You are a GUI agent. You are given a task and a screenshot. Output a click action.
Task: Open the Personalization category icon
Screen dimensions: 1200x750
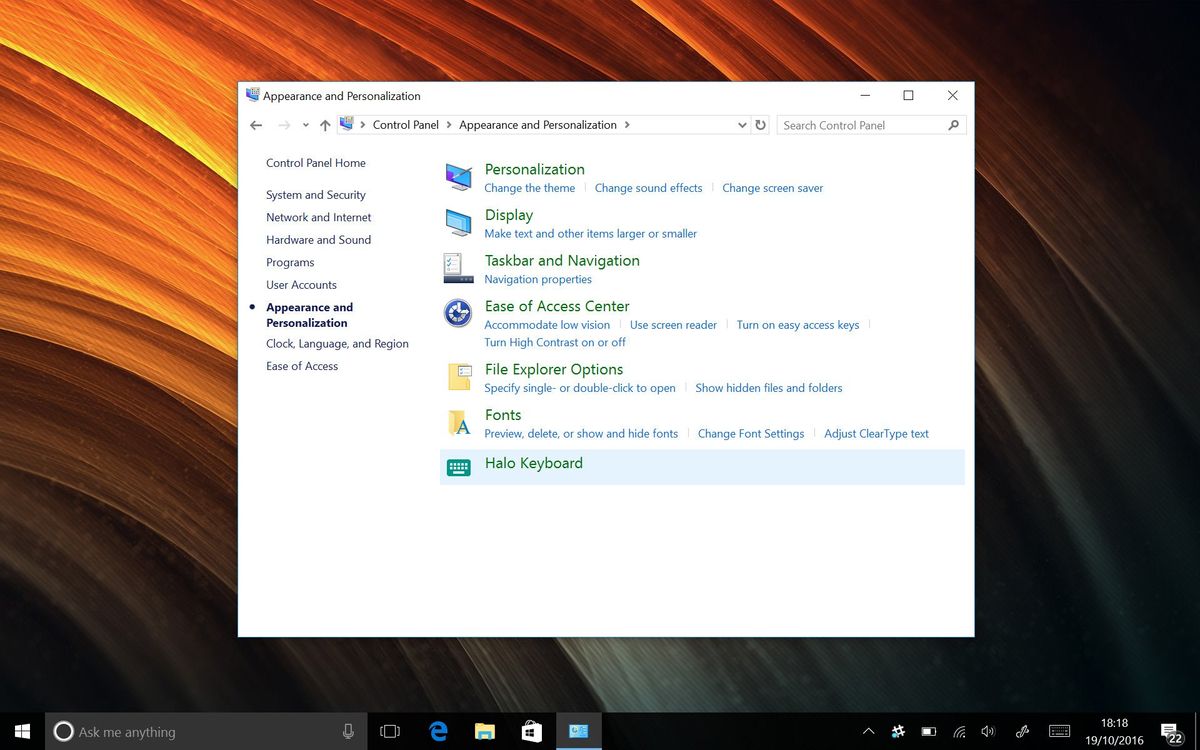458,177
